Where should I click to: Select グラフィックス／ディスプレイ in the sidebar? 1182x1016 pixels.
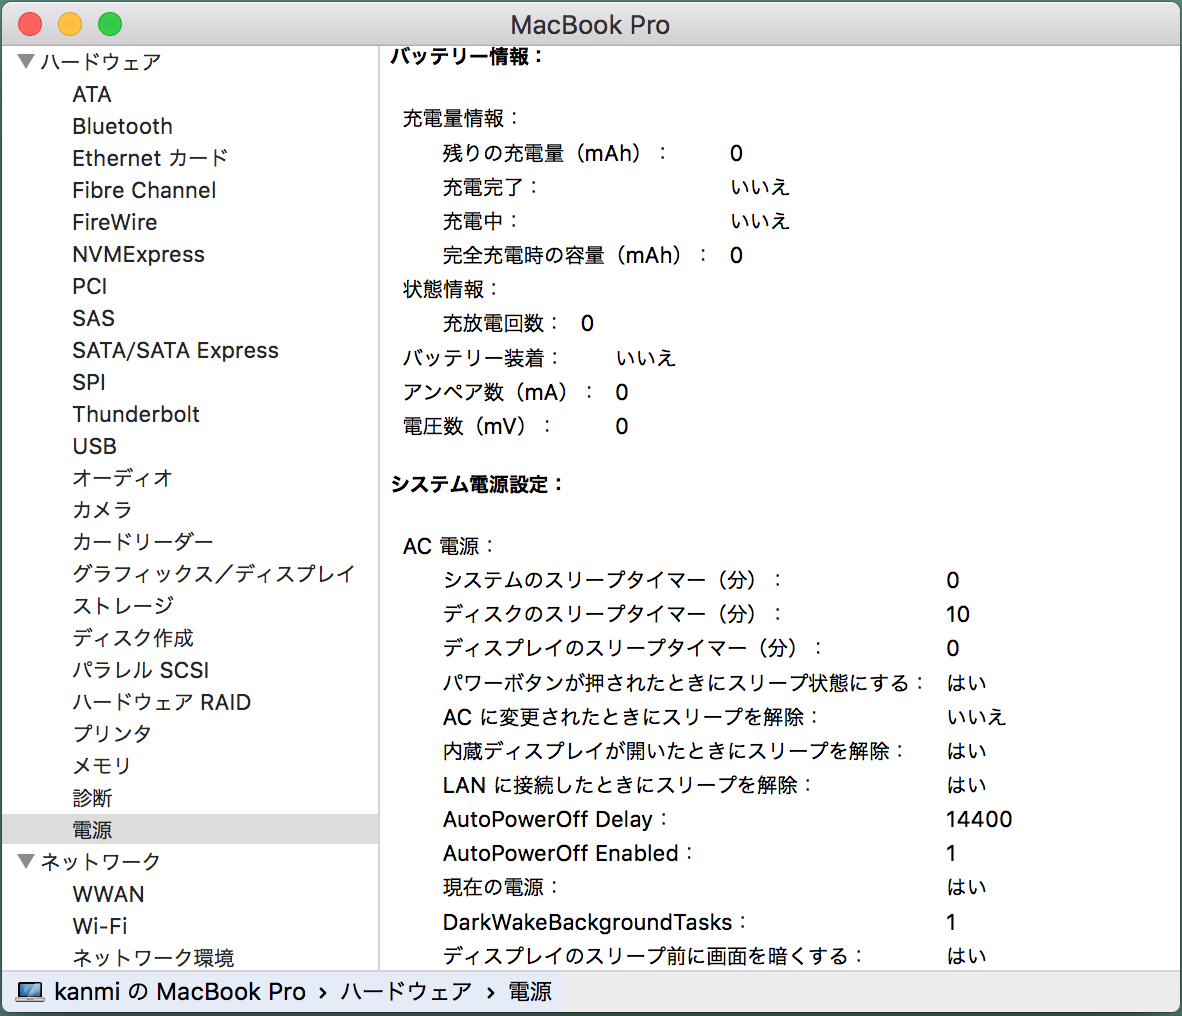point(213,574)
